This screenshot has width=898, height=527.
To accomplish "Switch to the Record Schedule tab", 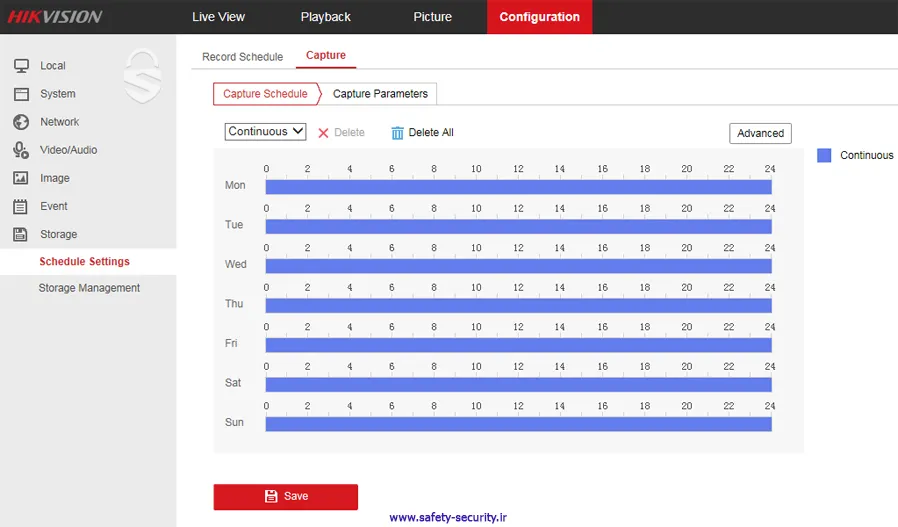I will point(242,57).
